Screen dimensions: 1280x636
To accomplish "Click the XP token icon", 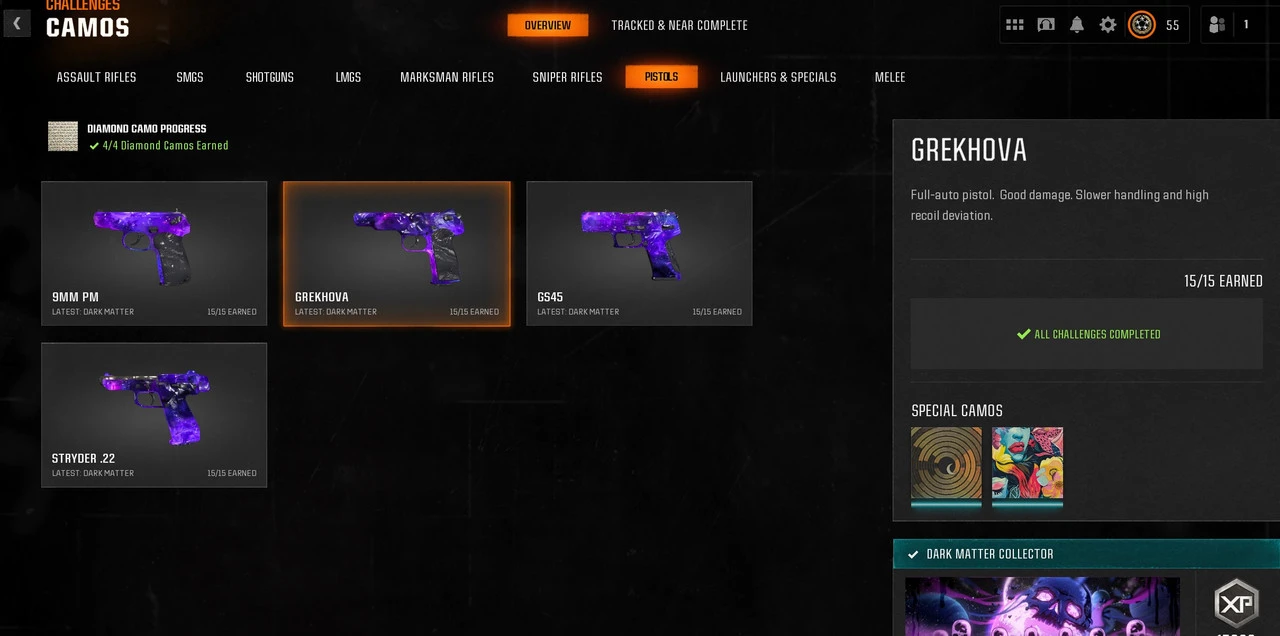I will (x=1237, y=603).
